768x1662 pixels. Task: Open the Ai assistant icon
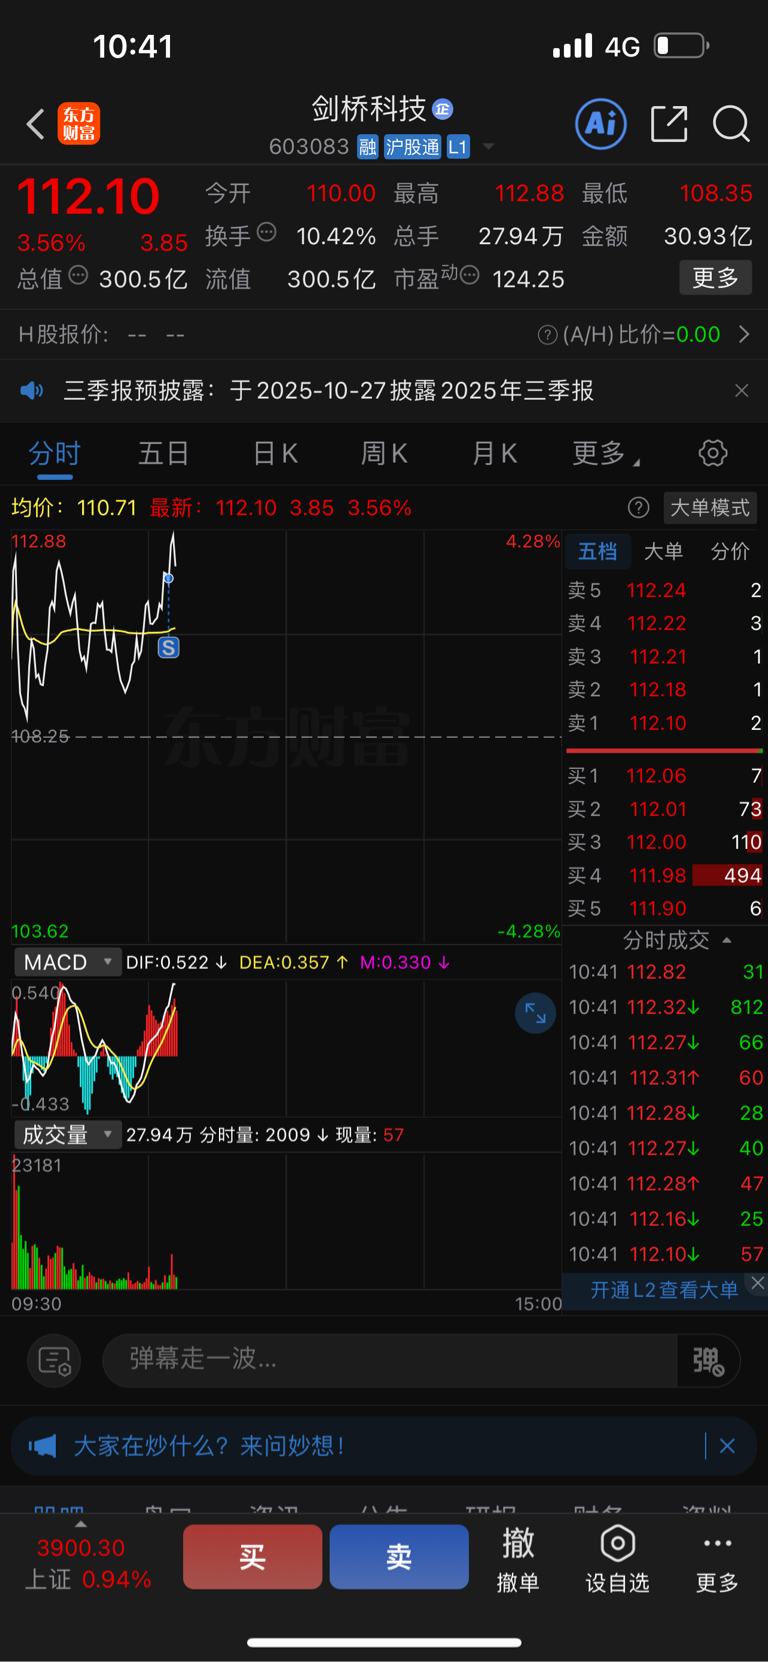[601, 124]
